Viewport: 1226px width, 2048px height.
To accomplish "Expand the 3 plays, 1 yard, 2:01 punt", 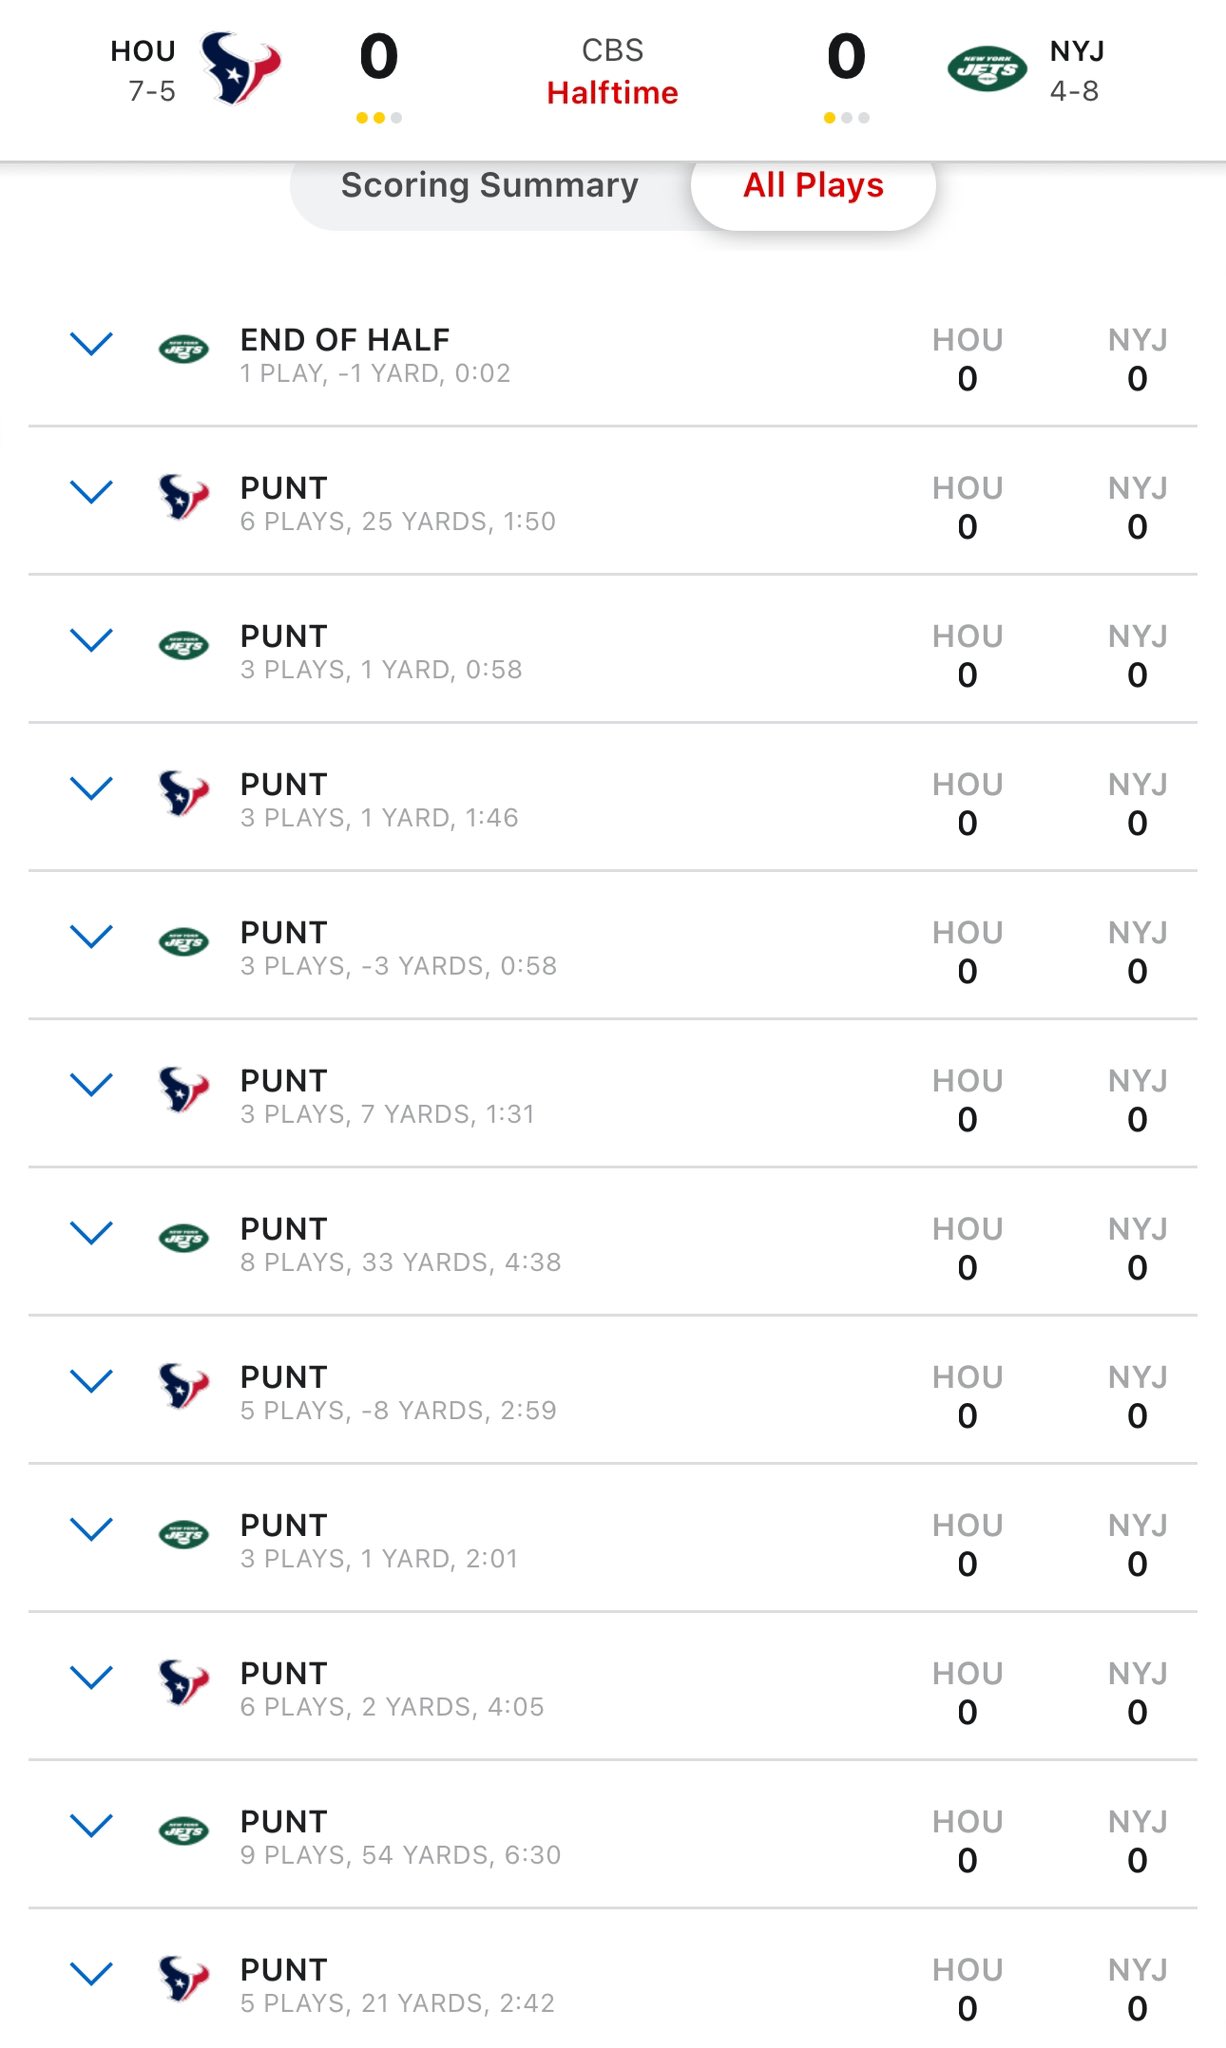I will coord(91,1529).
